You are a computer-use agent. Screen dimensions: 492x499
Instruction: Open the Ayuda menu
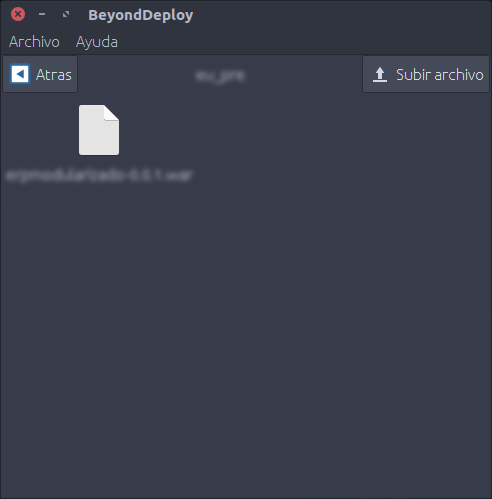click(97, 42)
